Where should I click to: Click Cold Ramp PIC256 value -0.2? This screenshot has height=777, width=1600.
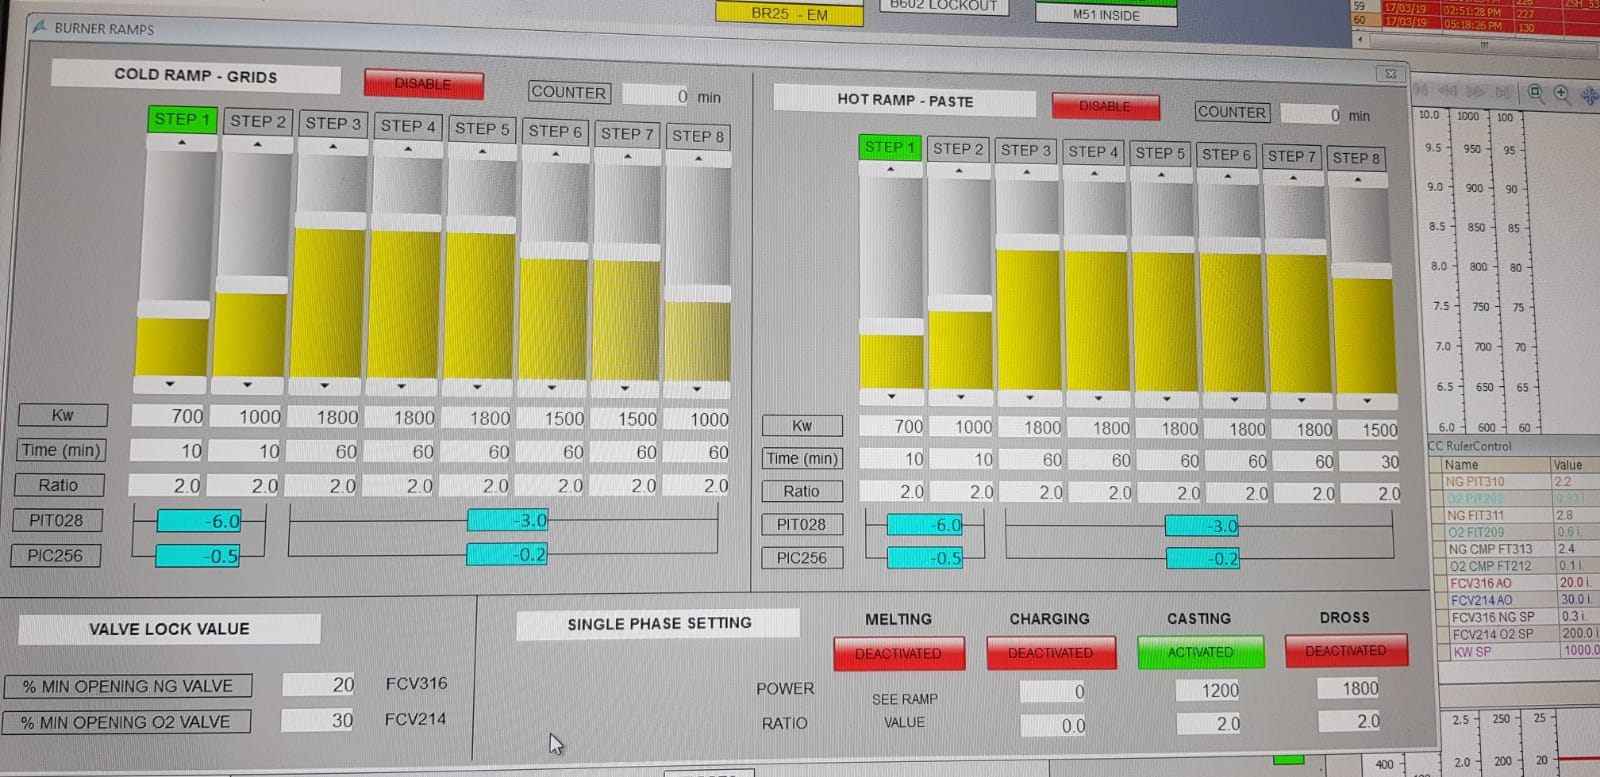(x=507, y=554)
